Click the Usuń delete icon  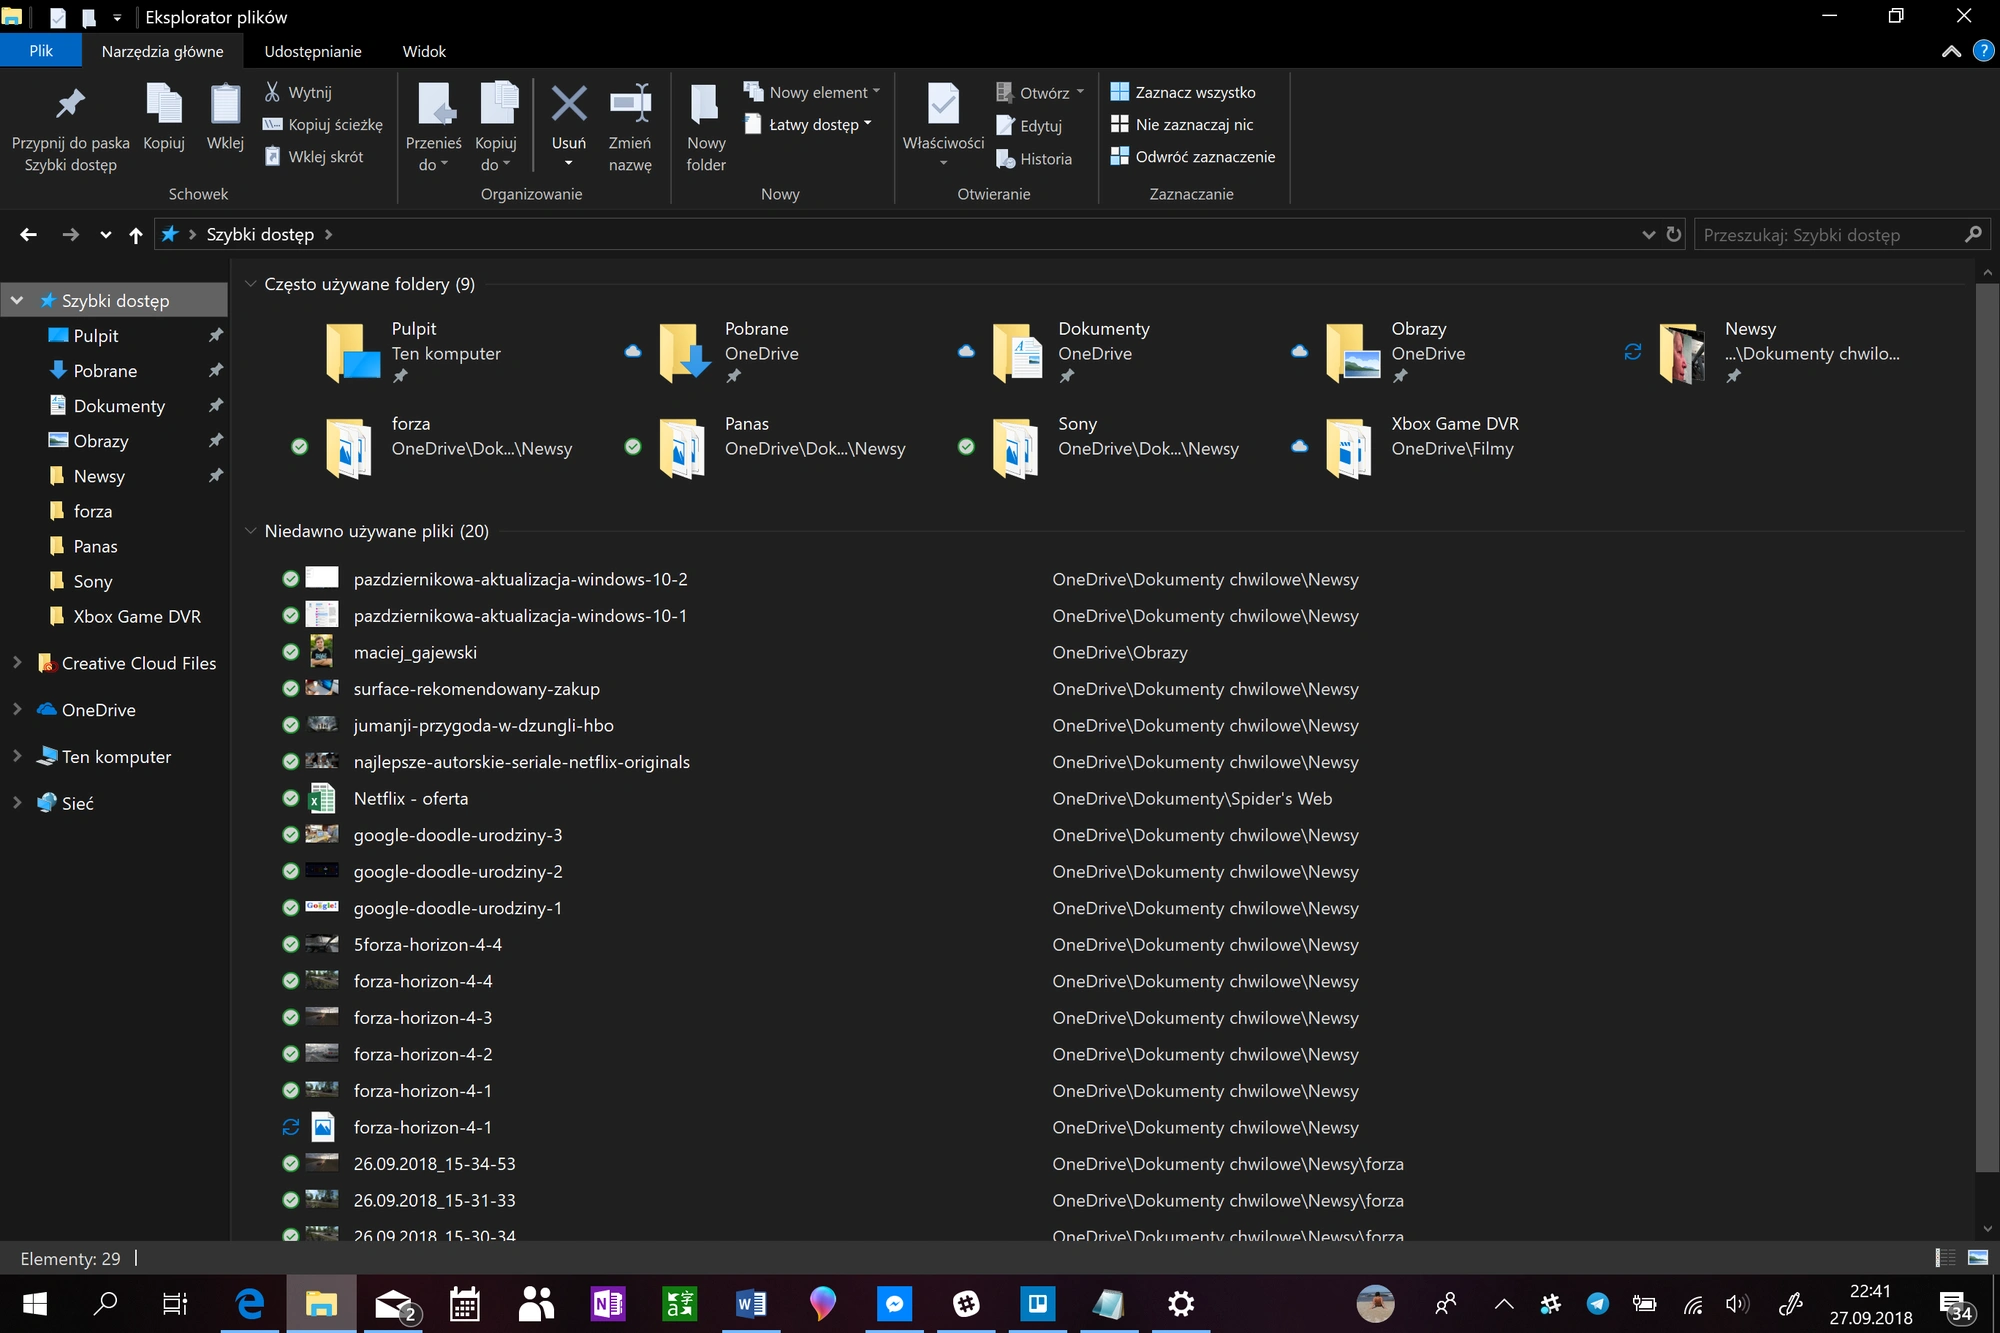click(x=569, y=104)
